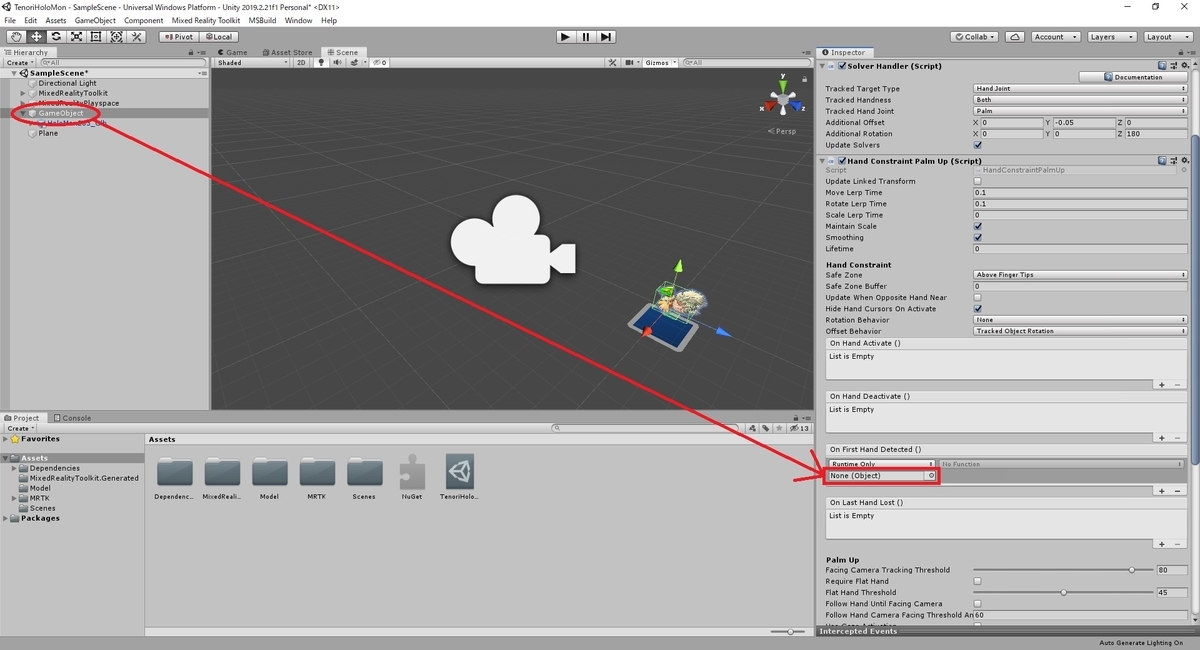Click the Pause button
This screenshot has width=1200, height=650.
click(x=586, y=37)
